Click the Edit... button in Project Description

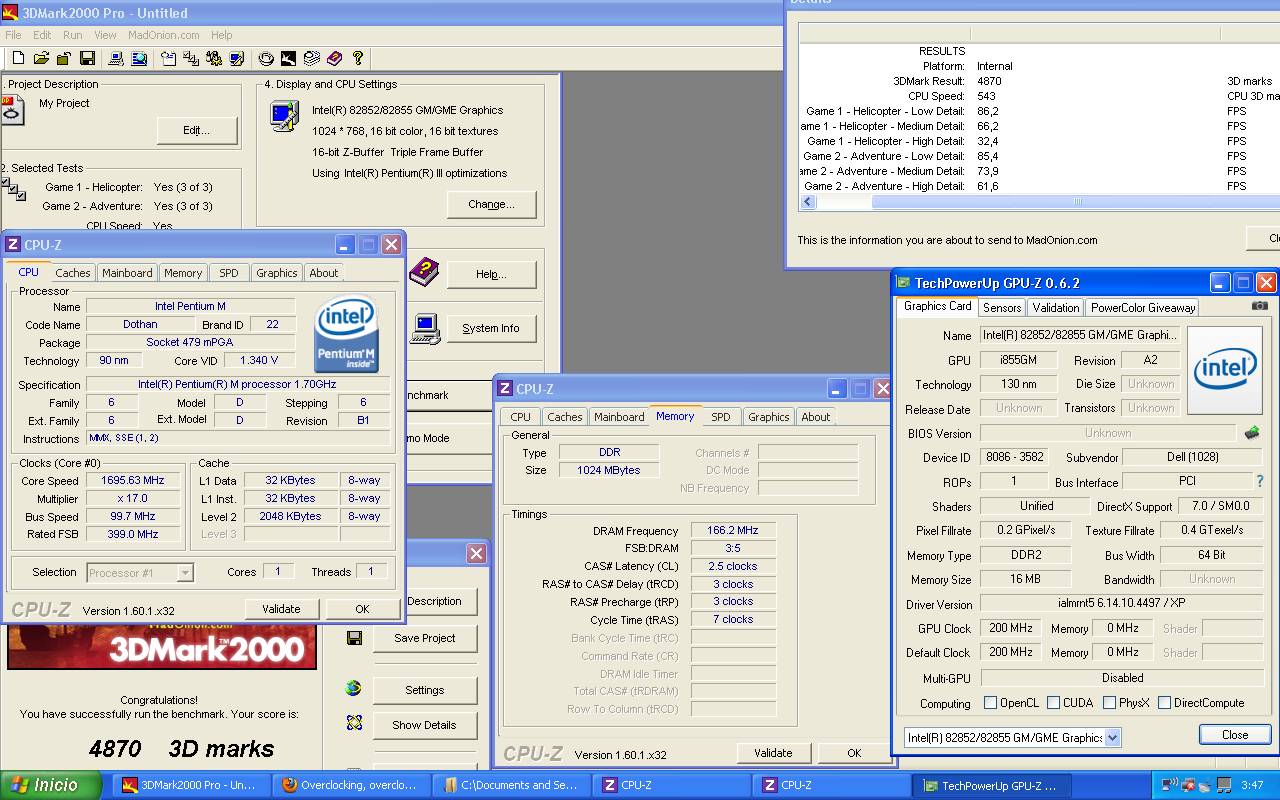(x=197, y=130)
